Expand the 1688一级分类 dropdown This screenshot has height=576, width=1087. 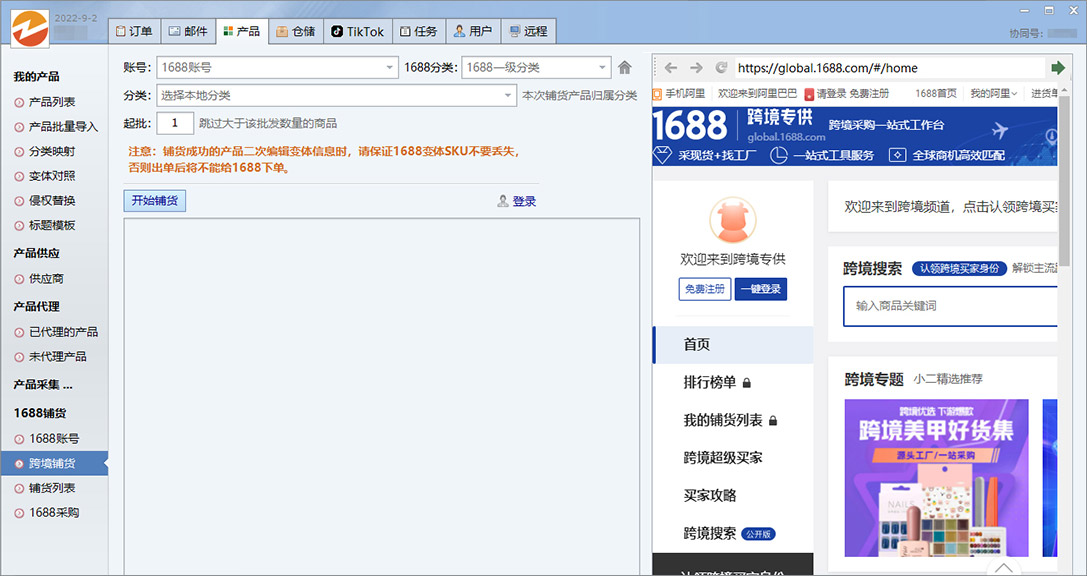pyautogui.click(x=536, y=67)
